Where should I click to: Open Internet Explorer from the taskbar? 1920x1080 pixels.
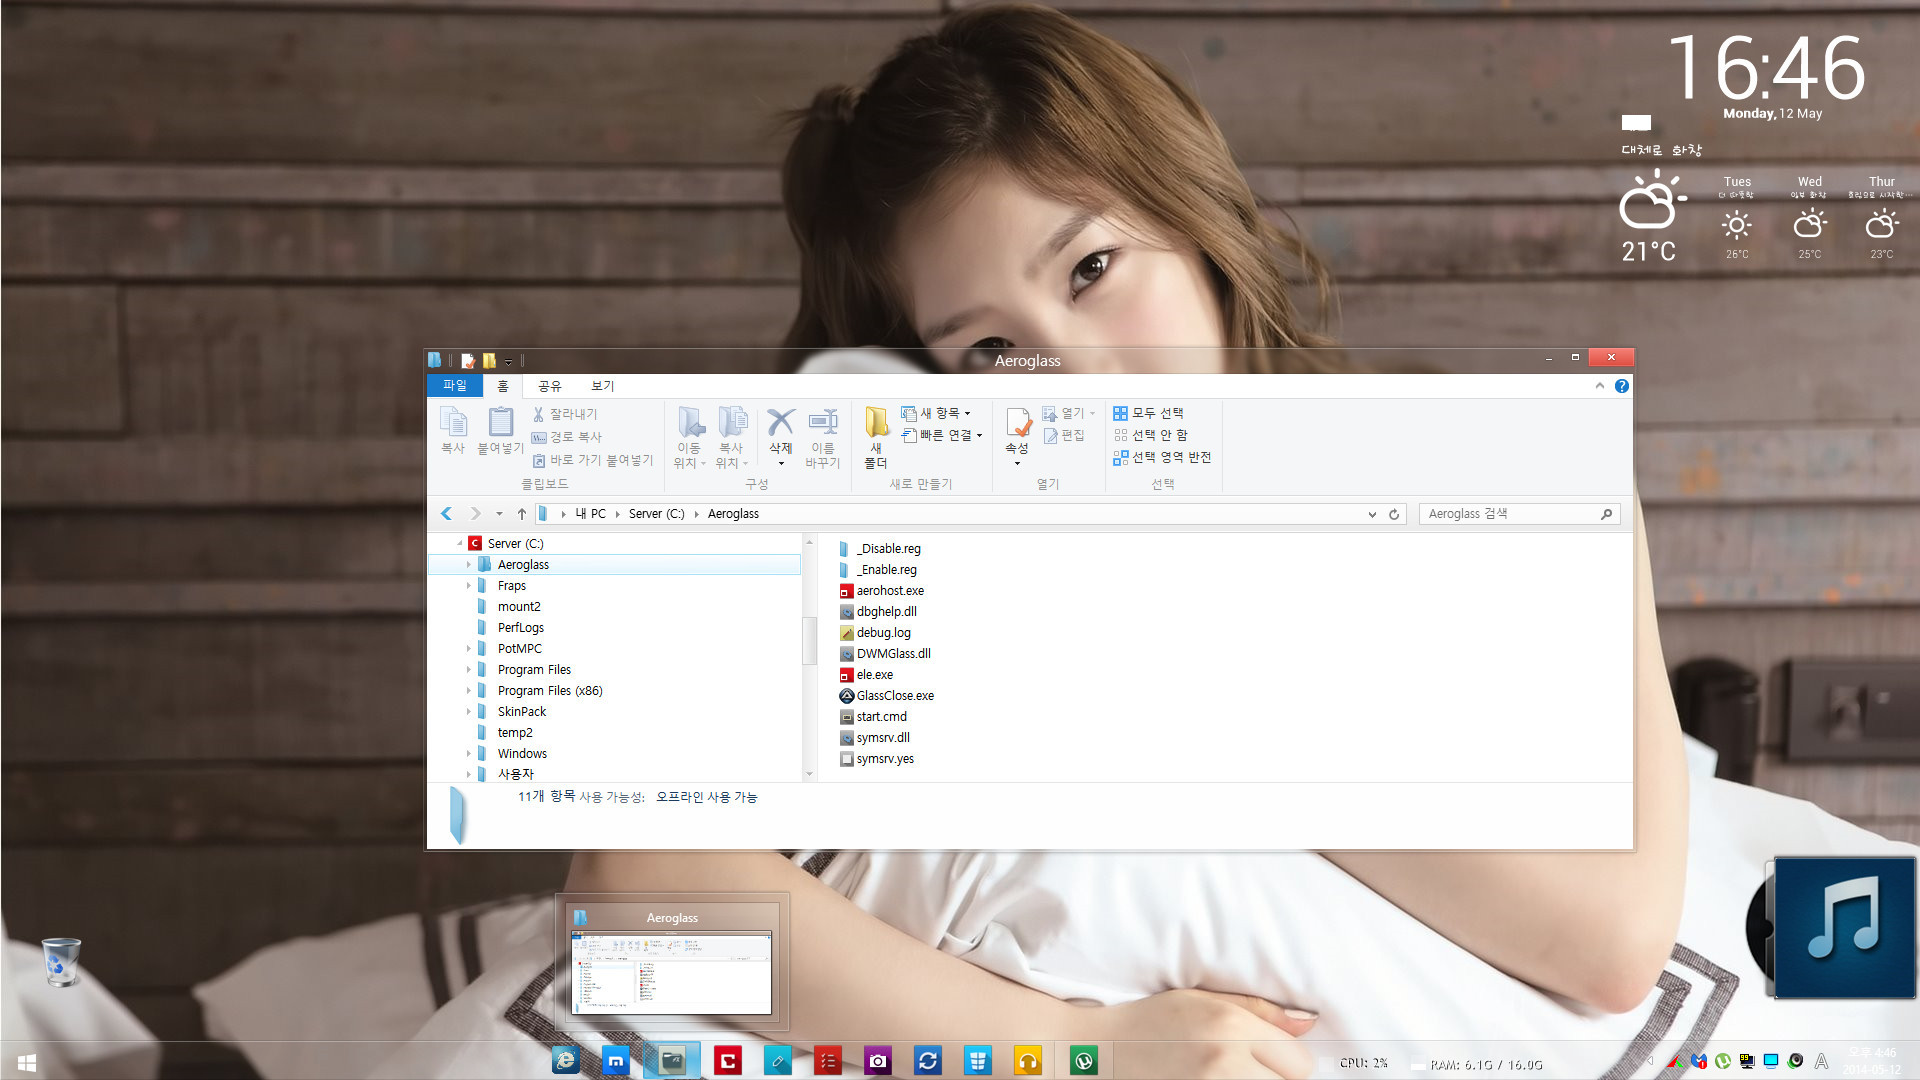click(566, 1061)
